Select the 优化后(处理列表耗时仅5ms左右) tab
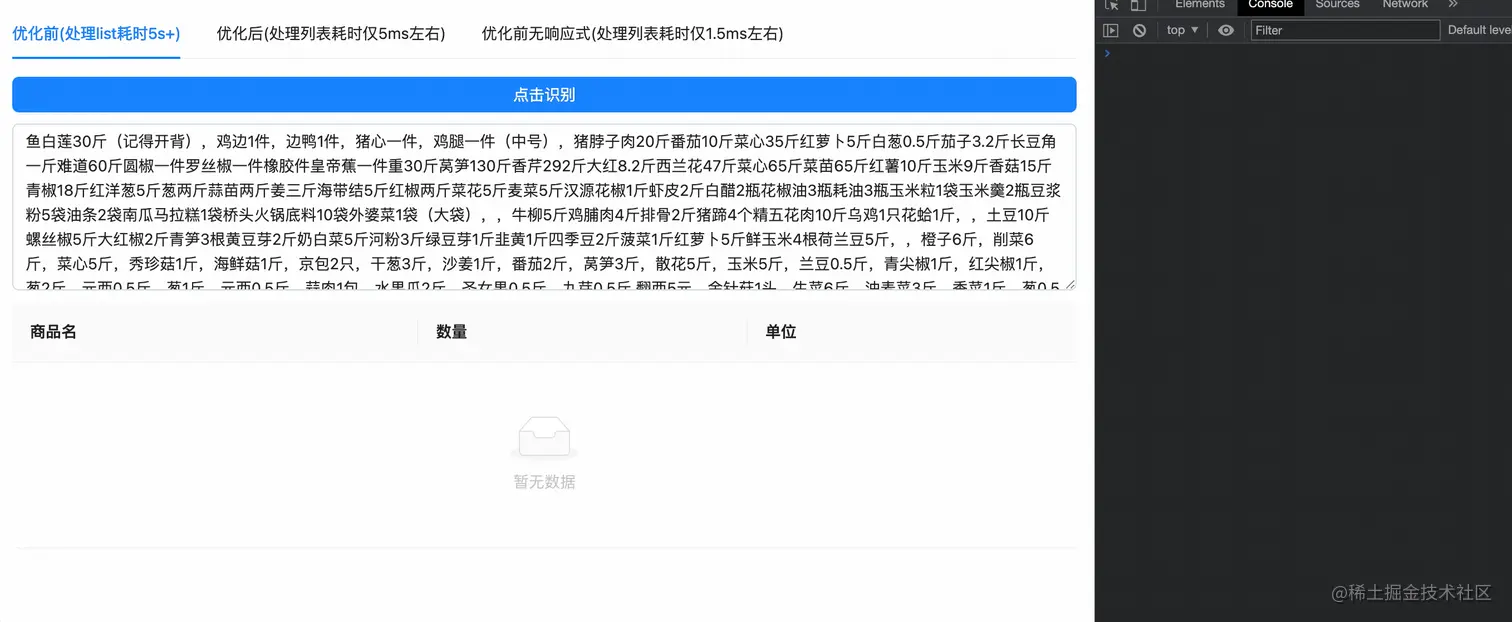 [x=331, y=34]
